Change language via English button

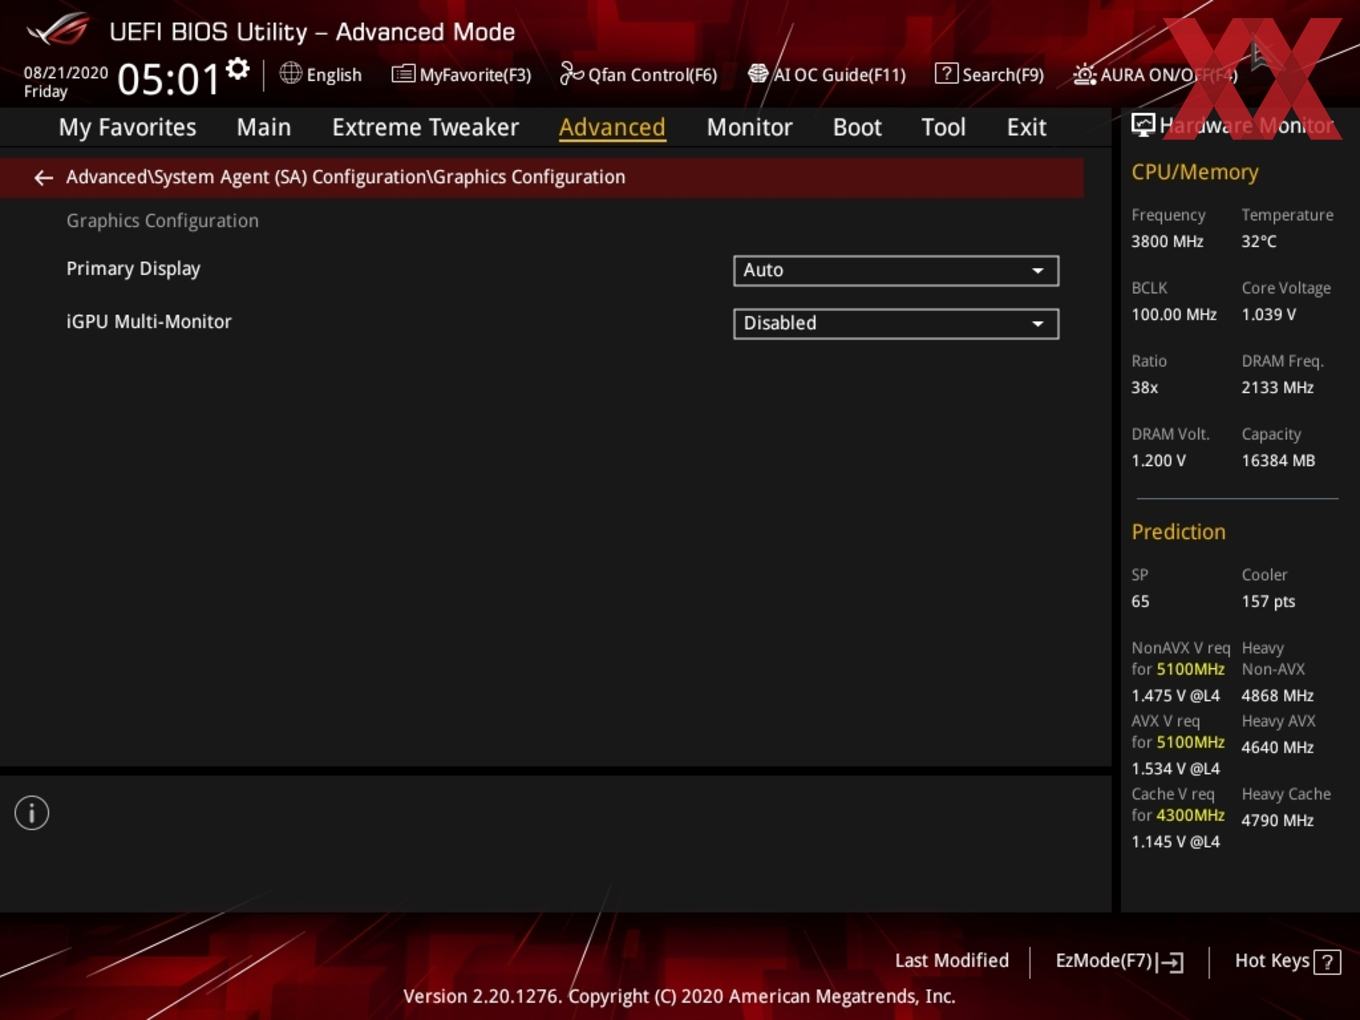click(321, 74)
